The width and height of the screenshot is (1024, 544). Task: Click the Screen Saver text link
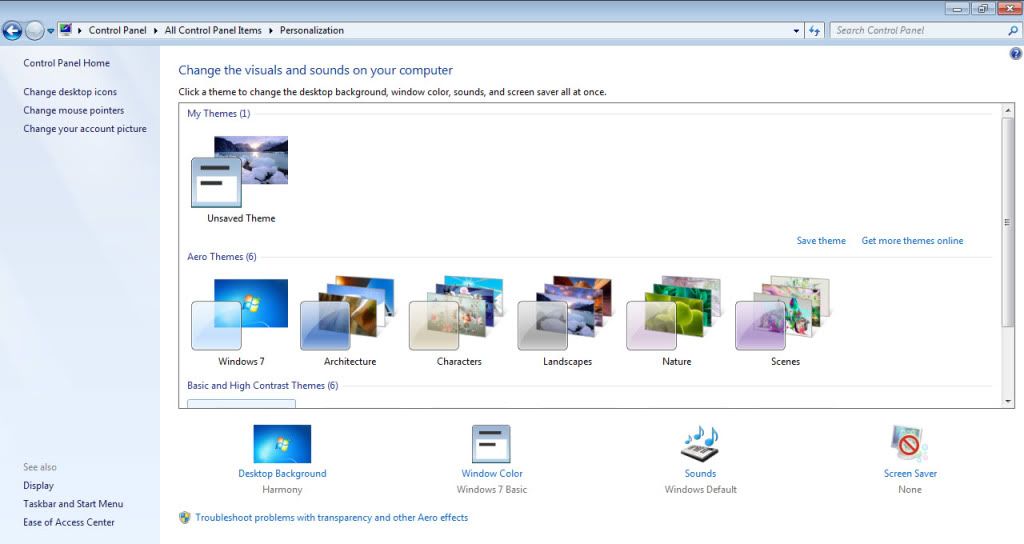(x=910, y=473)
